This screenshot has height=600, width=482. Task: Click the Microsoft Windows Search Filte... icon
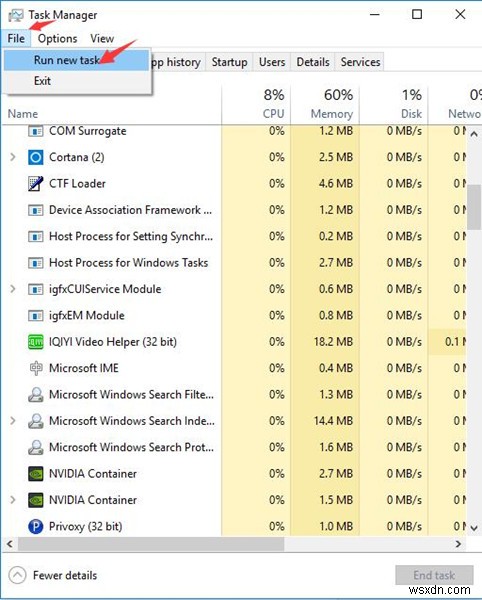tap(36, 395)
